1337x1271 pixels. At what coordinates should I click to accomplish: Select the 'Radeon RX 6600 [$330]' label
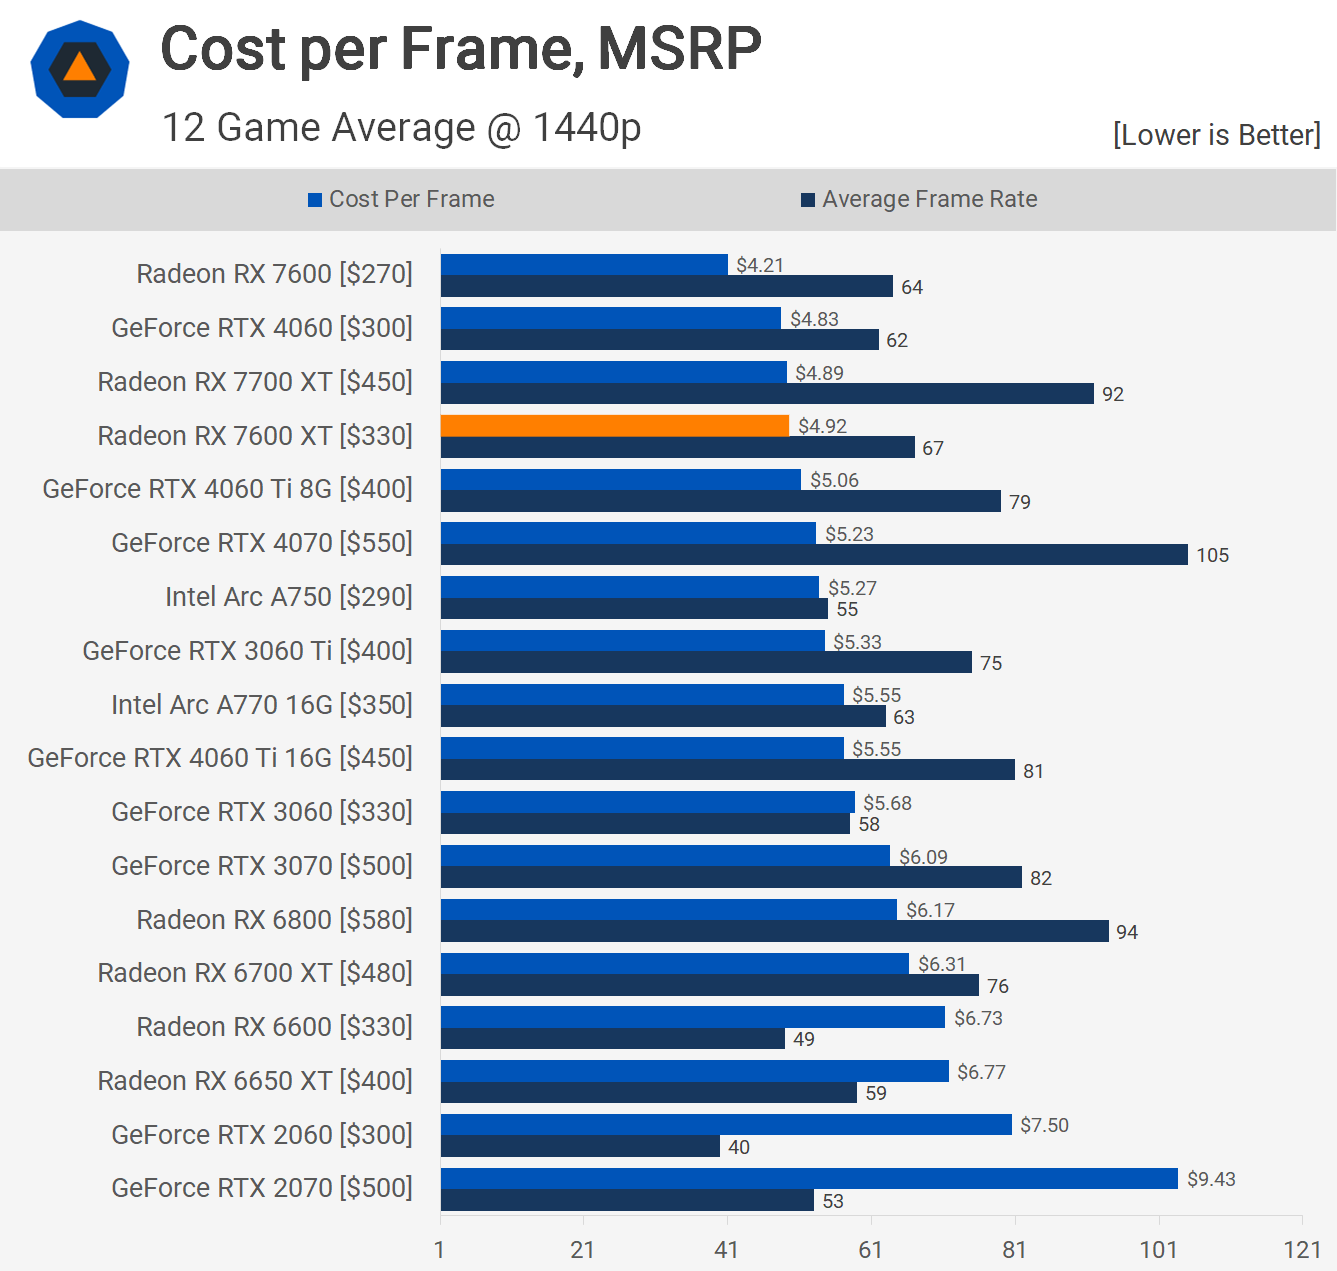[275, 1027]
